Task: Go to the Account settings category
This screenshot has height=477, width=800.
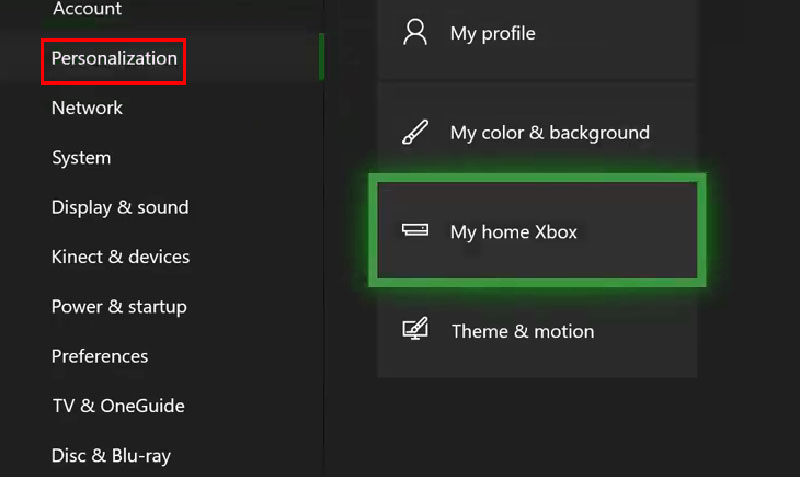Action: 87,9
